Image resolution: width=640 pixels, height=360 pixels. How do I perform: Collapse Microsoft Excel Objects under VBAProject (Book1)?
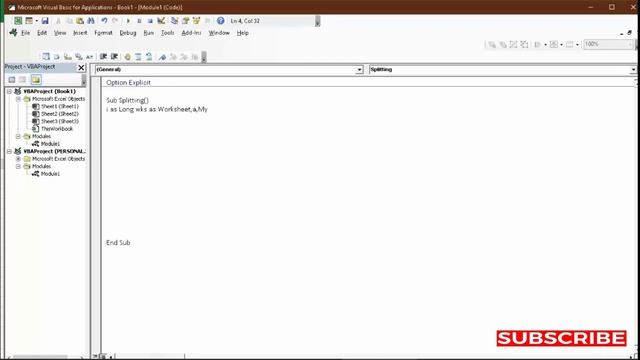point(18,99)
